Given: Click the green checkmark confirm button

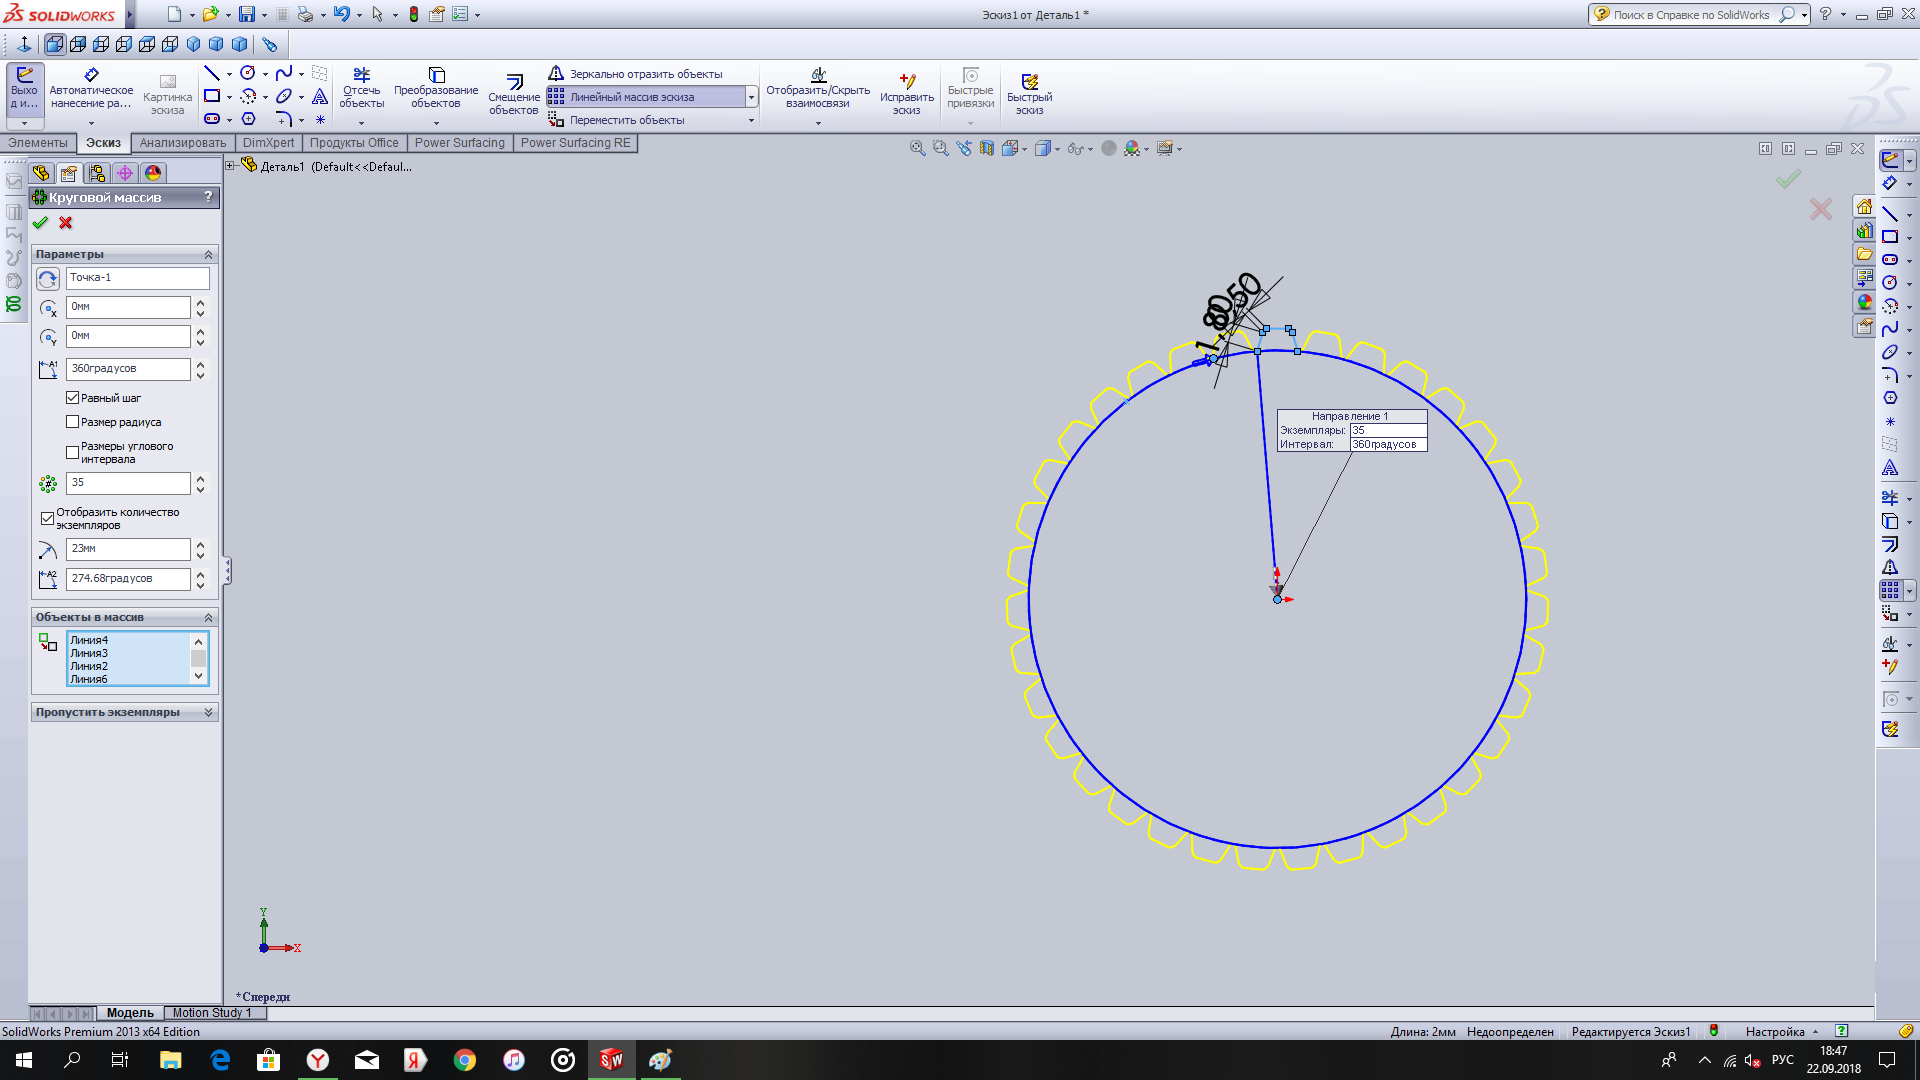Looking at the screenshot, I should (x=40, y=223).
